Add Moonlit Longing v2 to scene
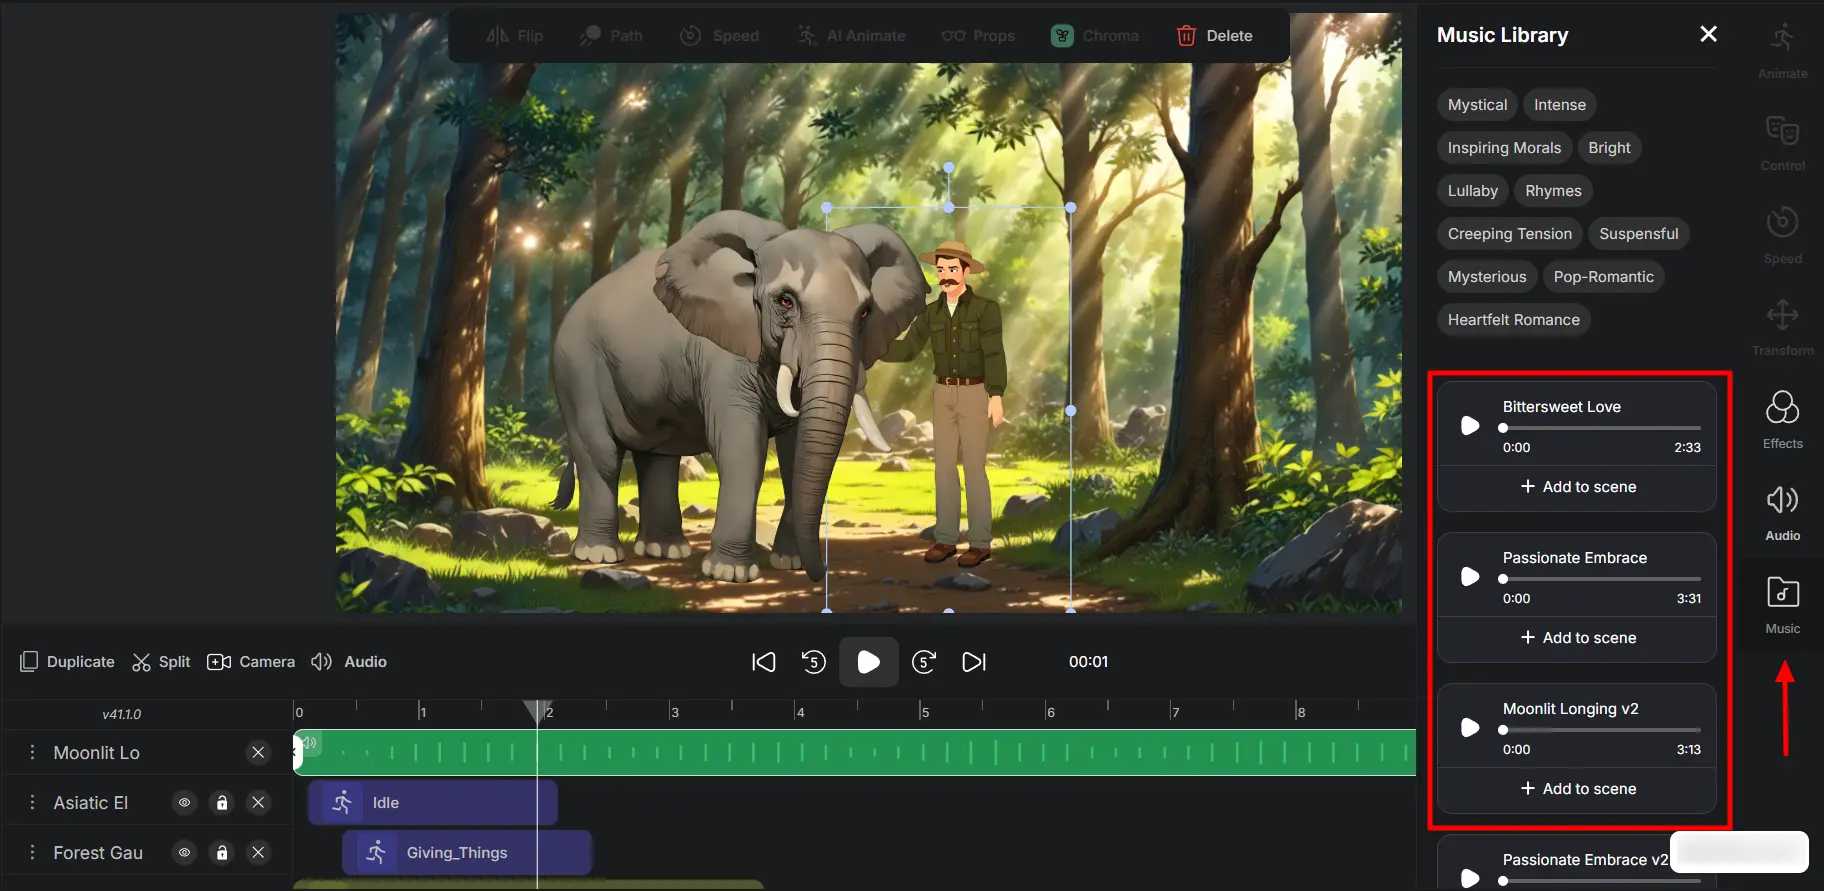 1578,789
